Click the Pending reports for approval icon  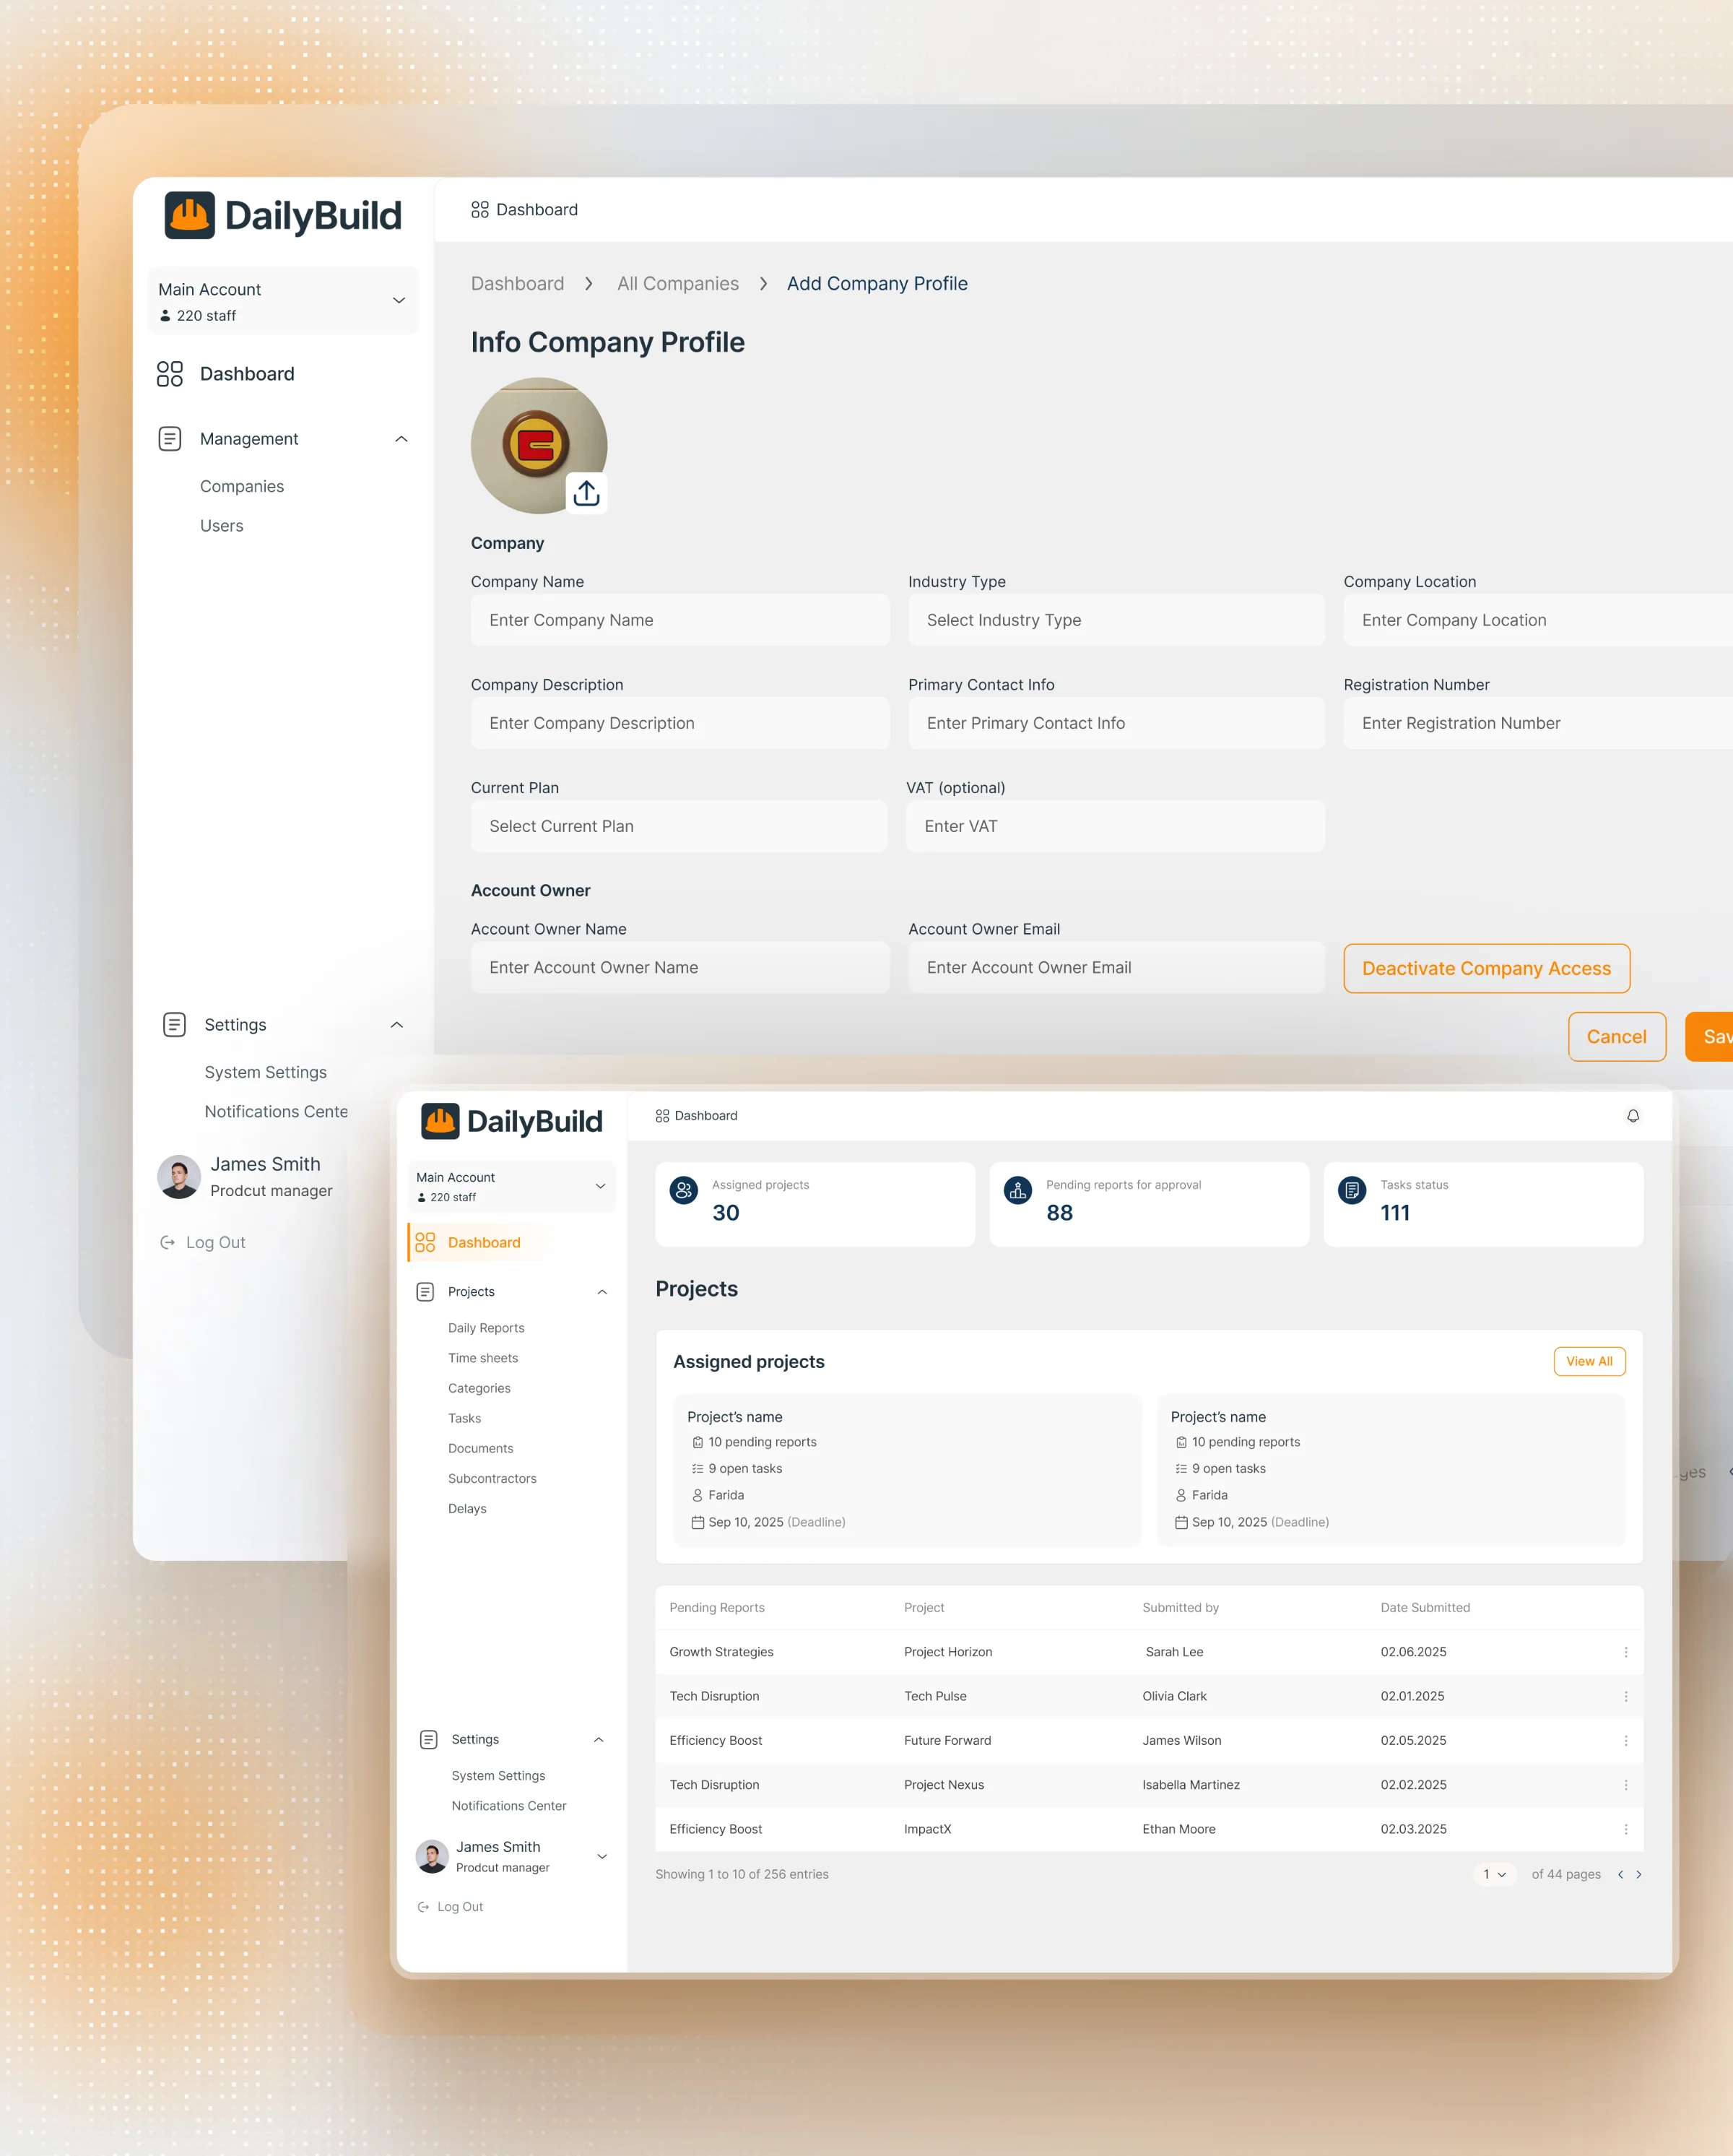1018,1190
